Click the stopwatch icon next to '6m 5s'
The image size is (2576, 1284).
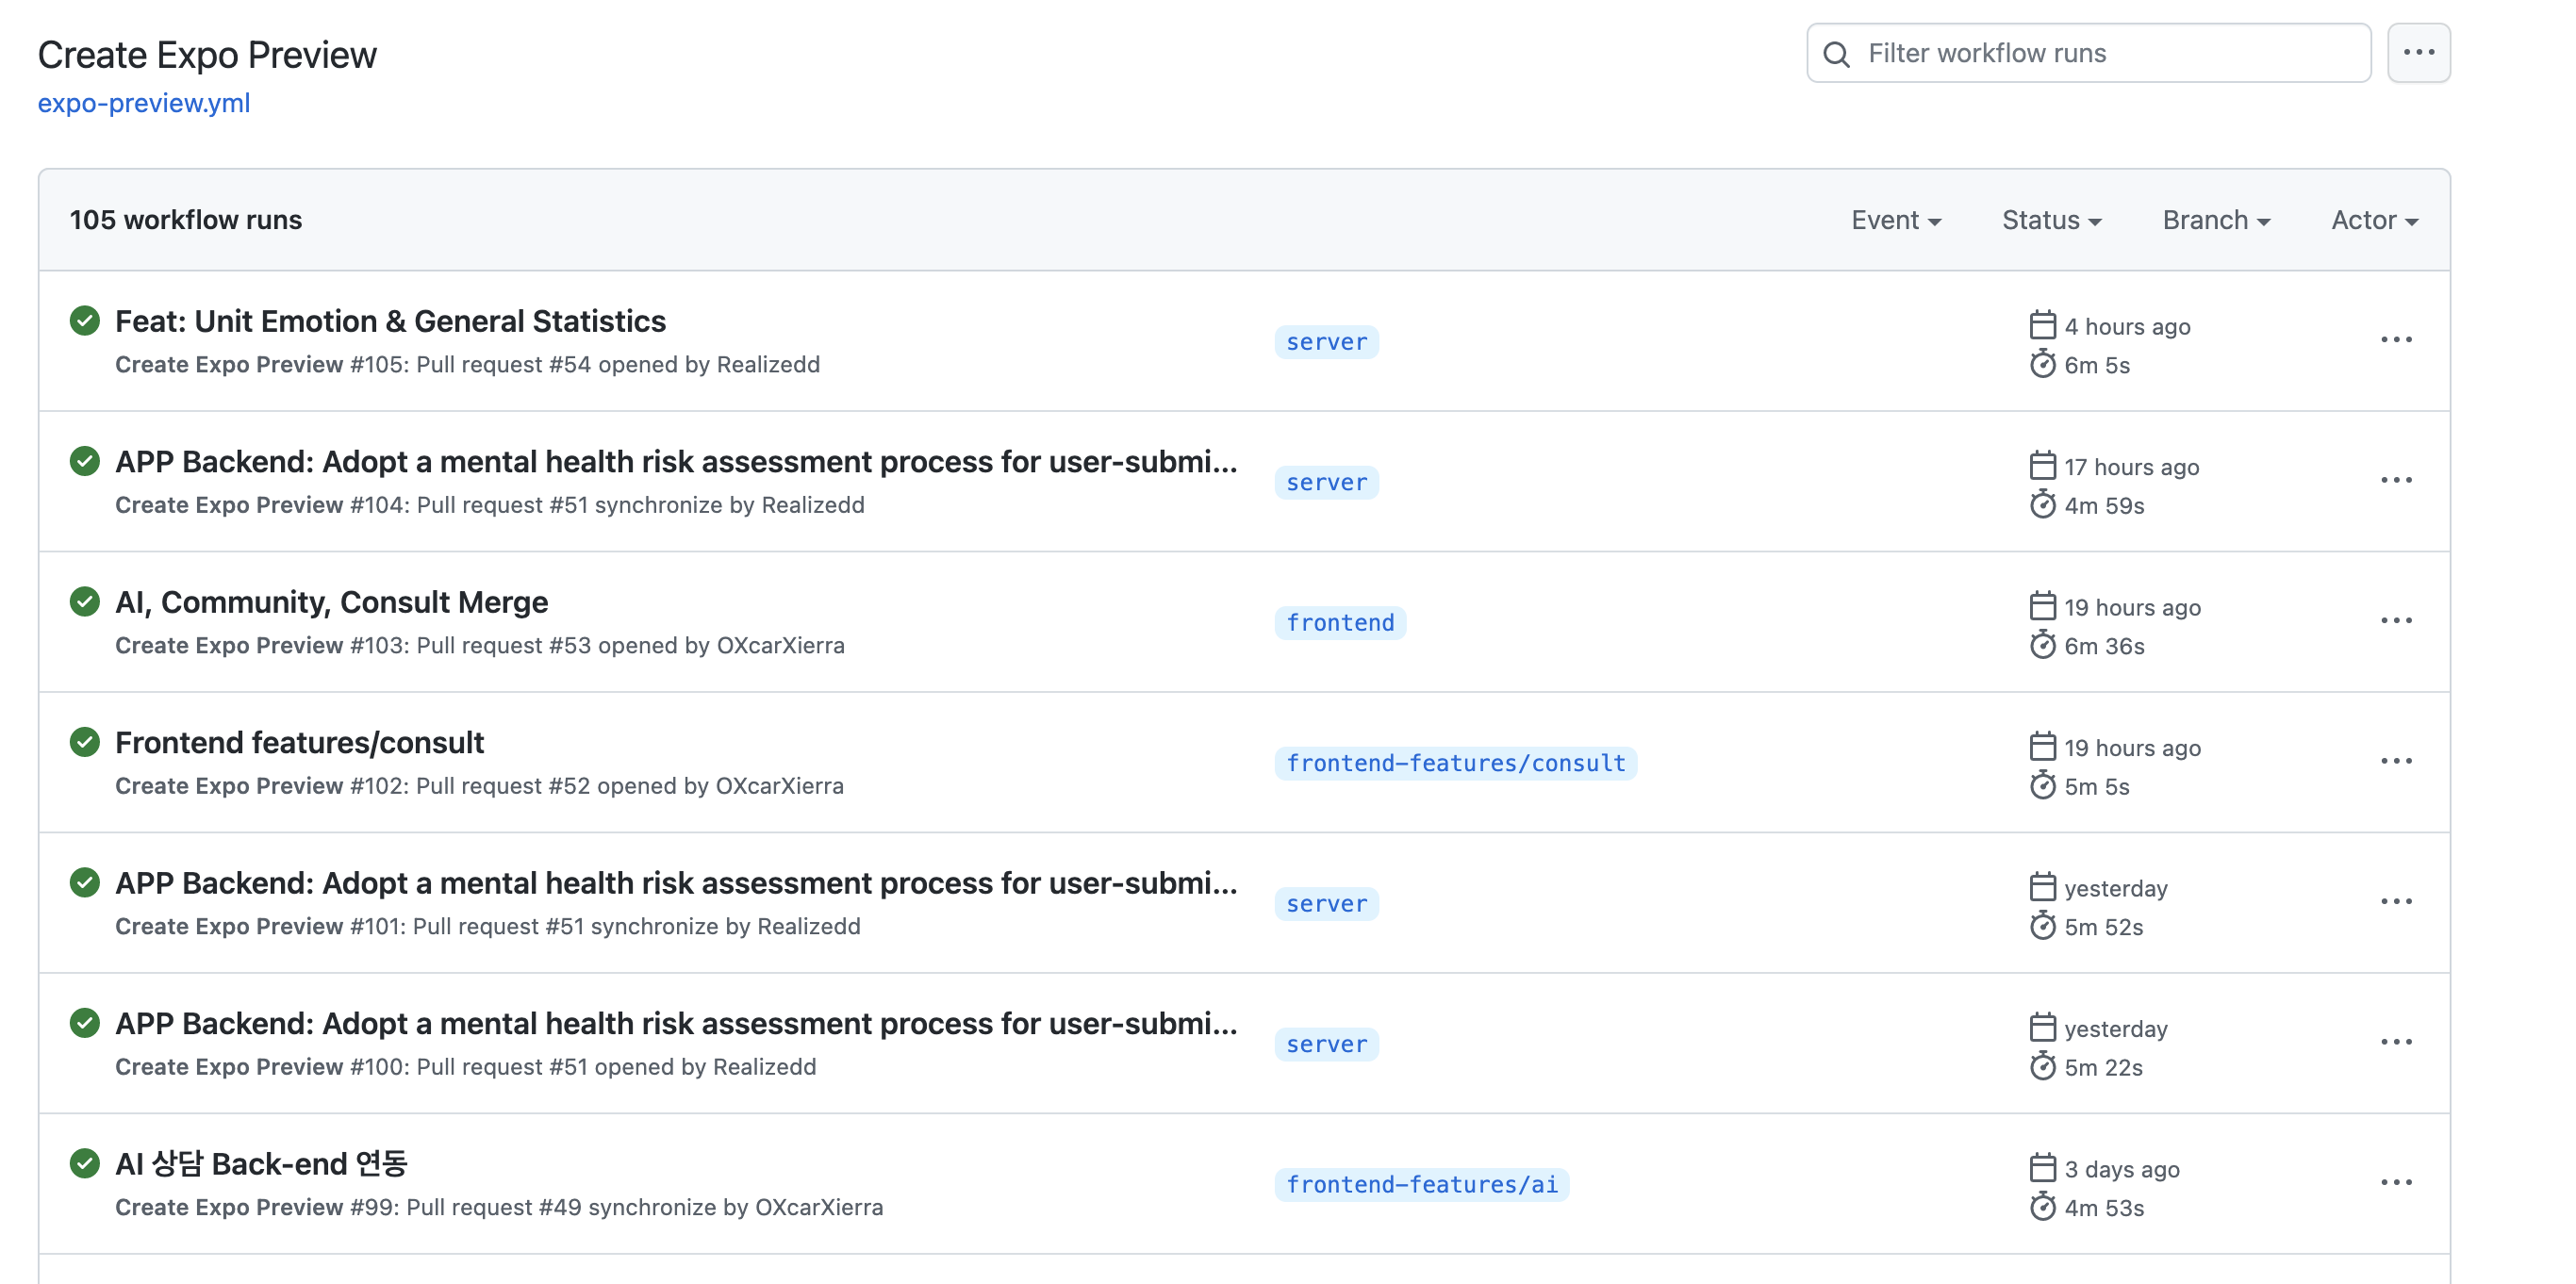(x=2042, y=365)
